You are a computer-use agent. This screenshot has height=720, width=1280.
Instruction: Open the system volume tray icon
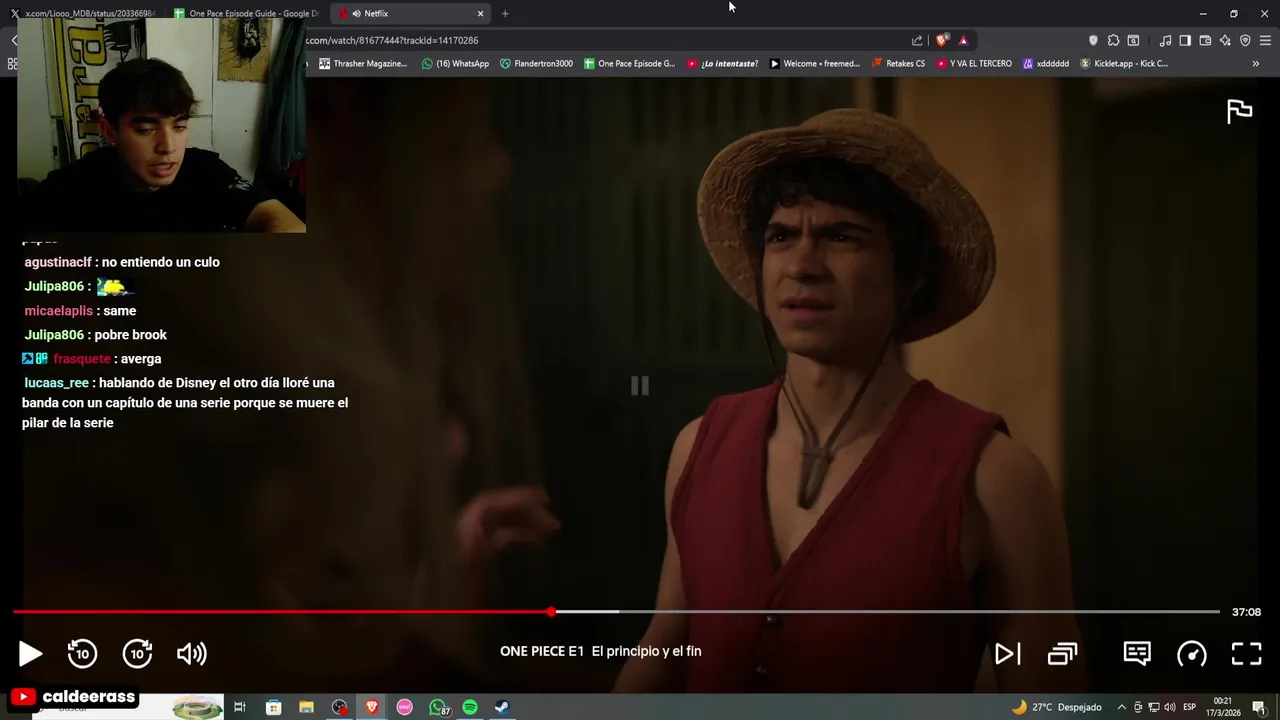click(x=1169, y=707)
